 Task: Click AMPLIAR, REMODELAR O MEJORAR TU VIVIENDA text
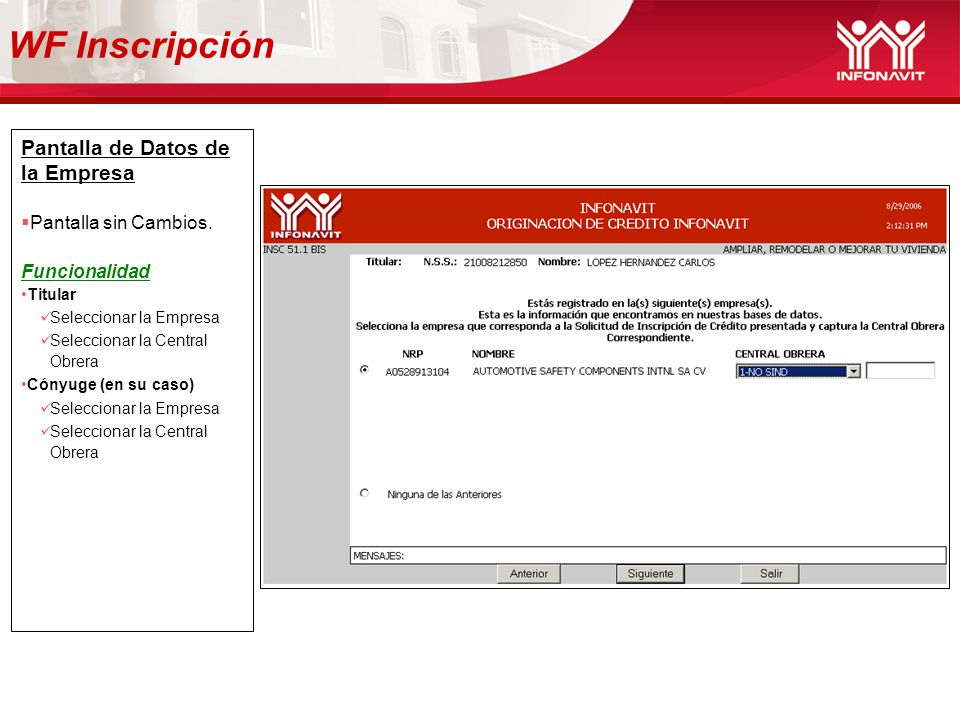coord(834,249)
